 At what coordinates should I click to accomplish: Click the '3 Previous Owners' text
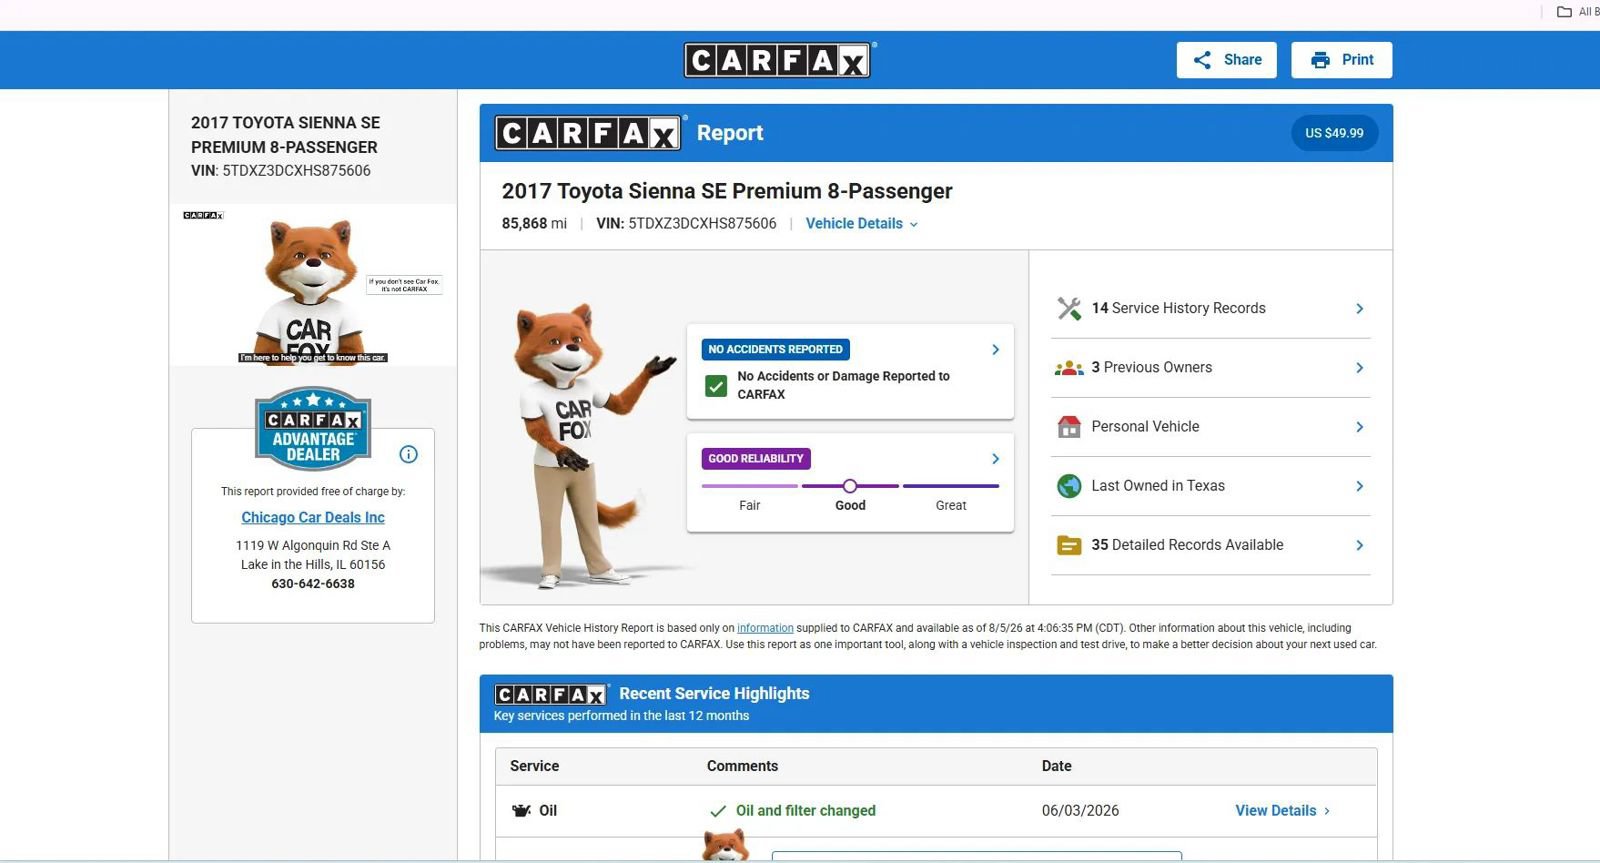pos(1151,368)
